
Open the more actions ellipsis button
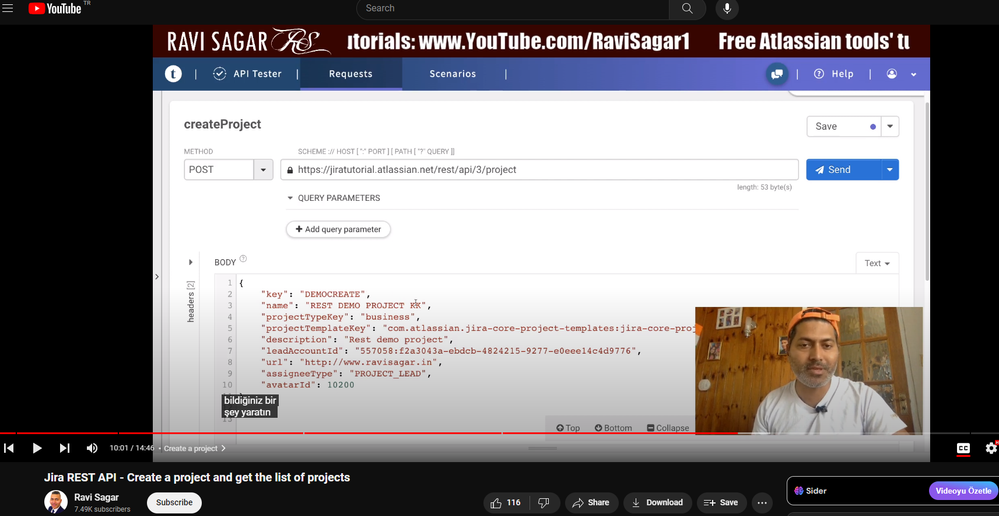[x=762, y=503]
